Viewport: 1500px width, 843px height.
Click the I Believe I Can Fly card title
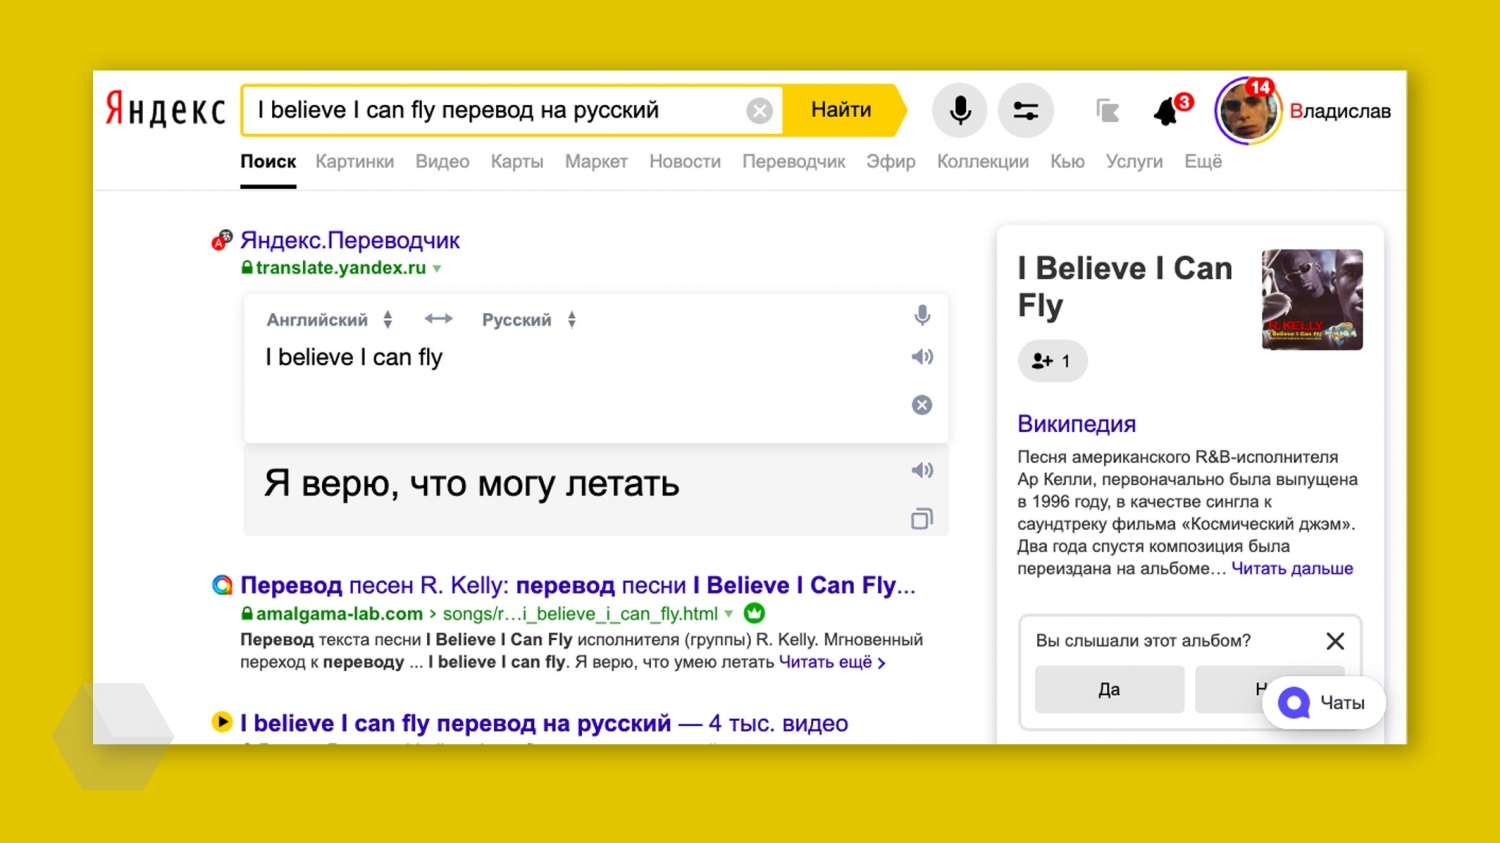1125,286
